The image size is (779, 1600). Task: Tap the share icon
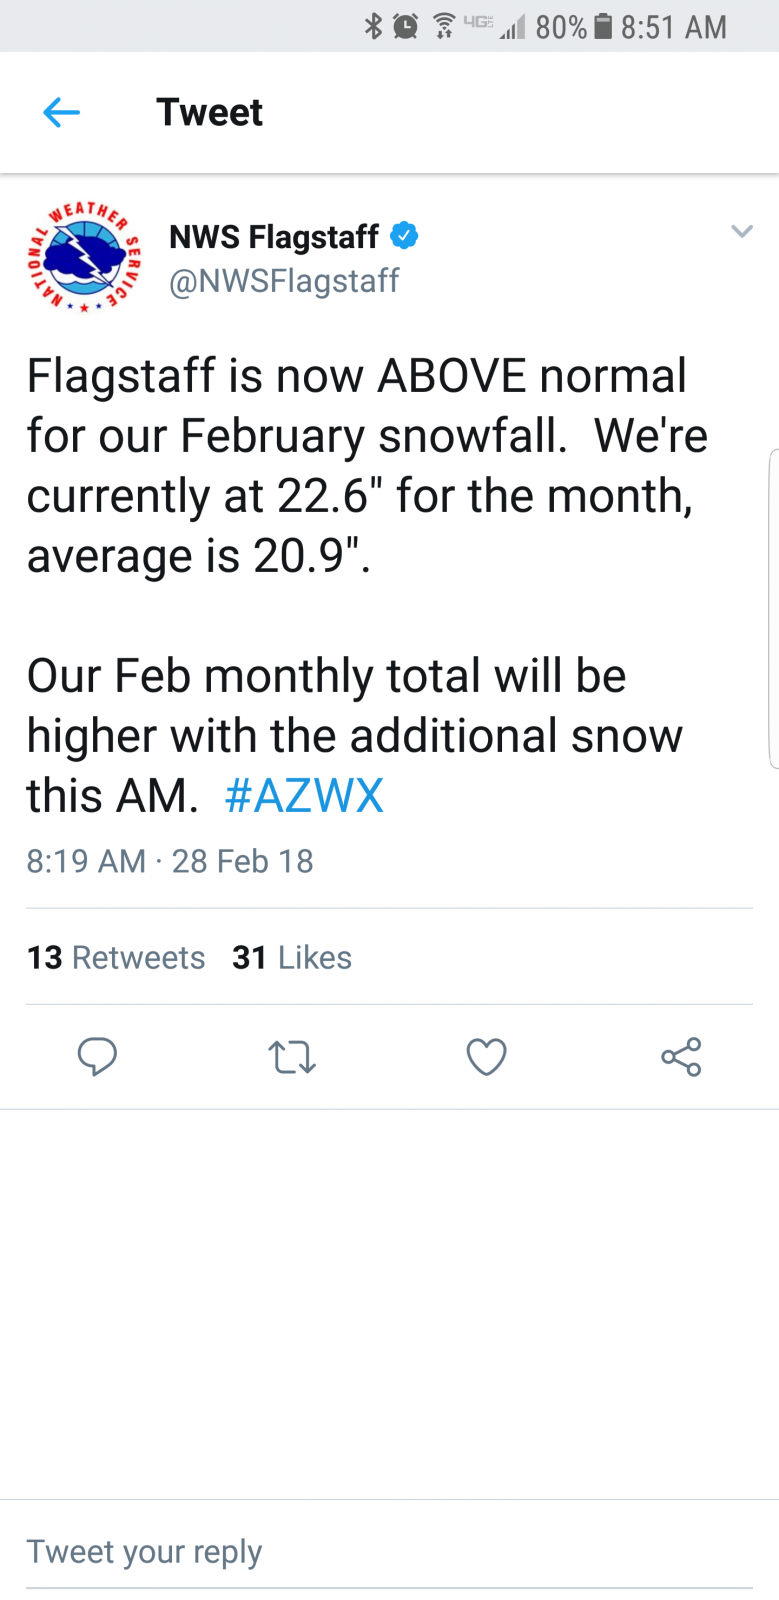pyautogui.click(x=681, y=1057)
